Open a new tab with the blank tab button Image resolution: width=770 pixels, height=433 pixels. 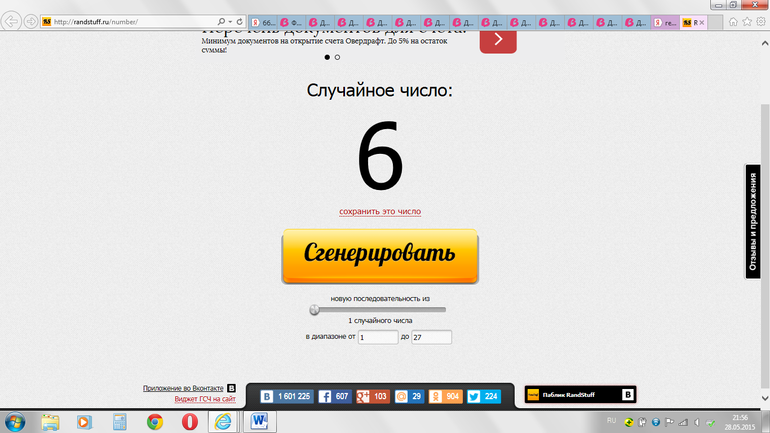click(x=715, y=23)
